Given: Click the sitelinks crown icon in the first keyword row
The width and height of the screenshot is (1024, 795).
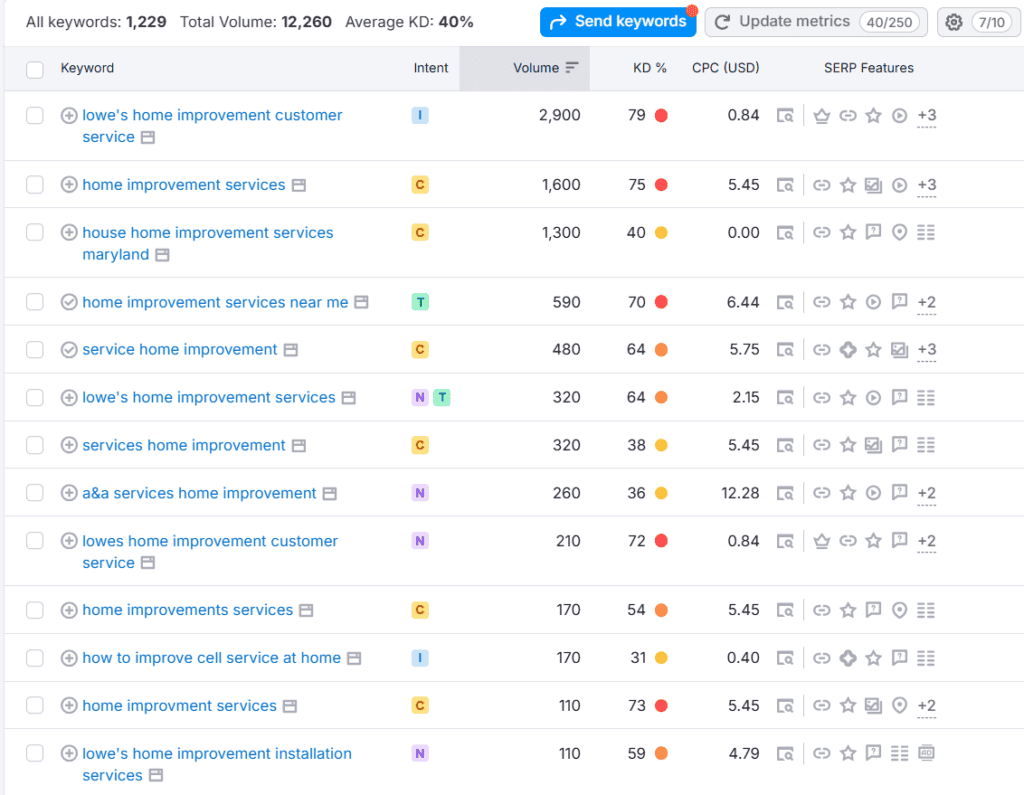Looking at the screenshot, I should coord(821,115).
